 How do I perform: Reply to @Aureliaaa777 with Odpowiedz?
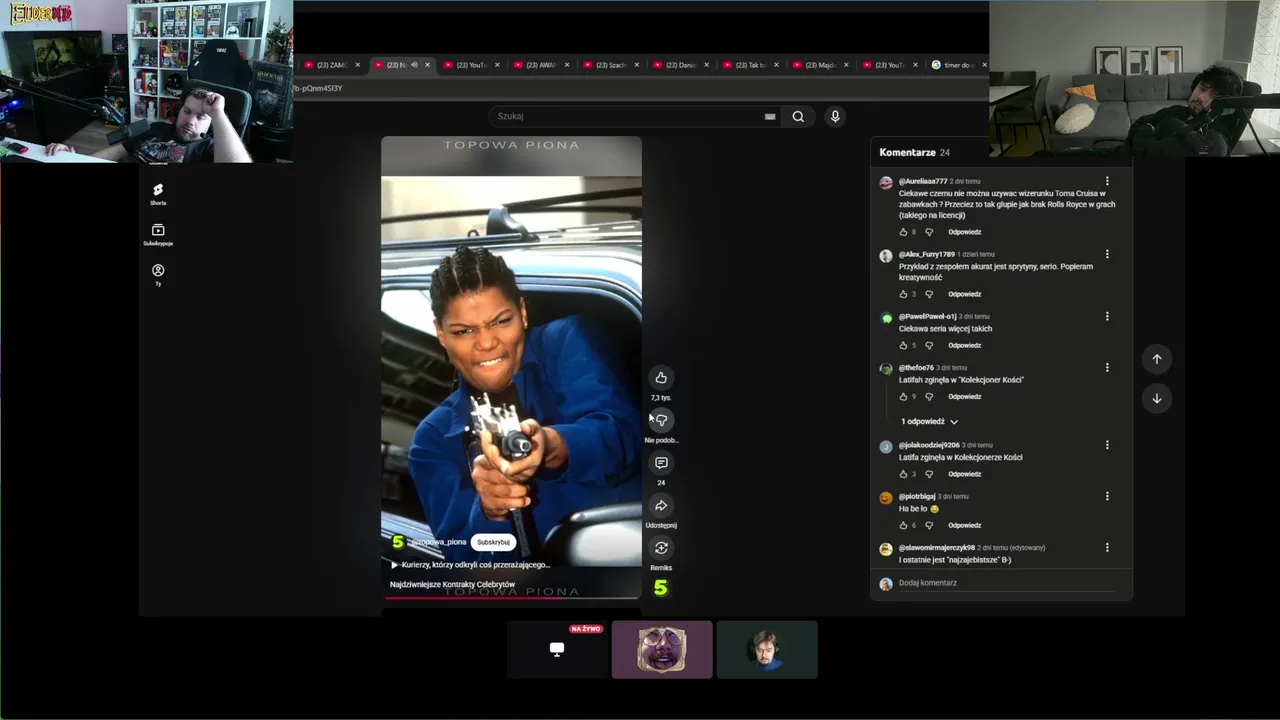tap(964, 232)
